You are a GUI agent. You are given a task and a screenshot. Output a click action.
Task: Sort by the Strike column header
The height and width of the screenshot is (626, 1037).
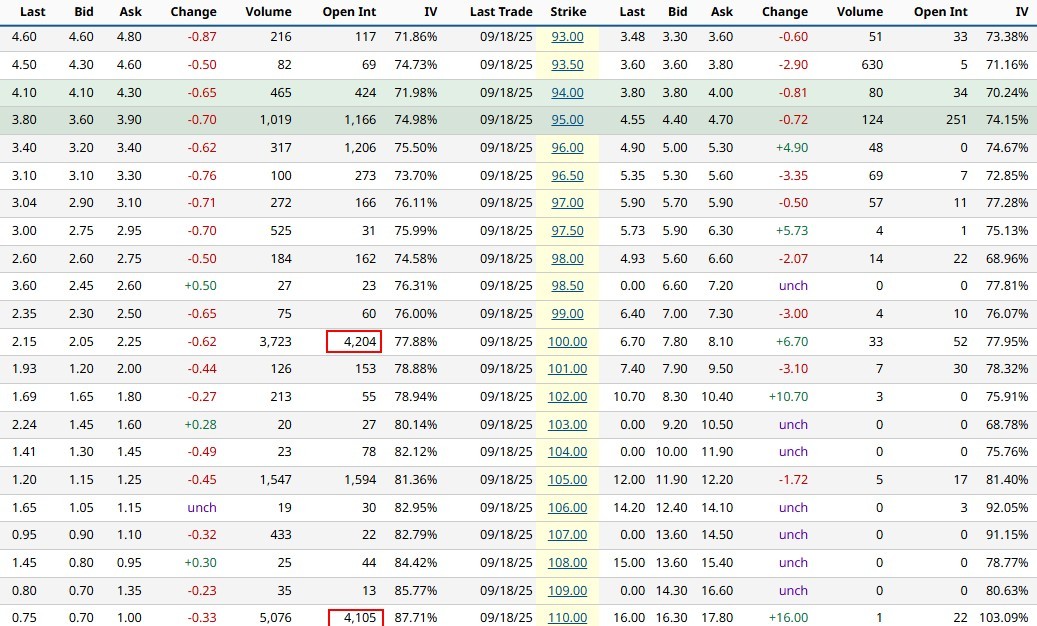pos(568,12)
